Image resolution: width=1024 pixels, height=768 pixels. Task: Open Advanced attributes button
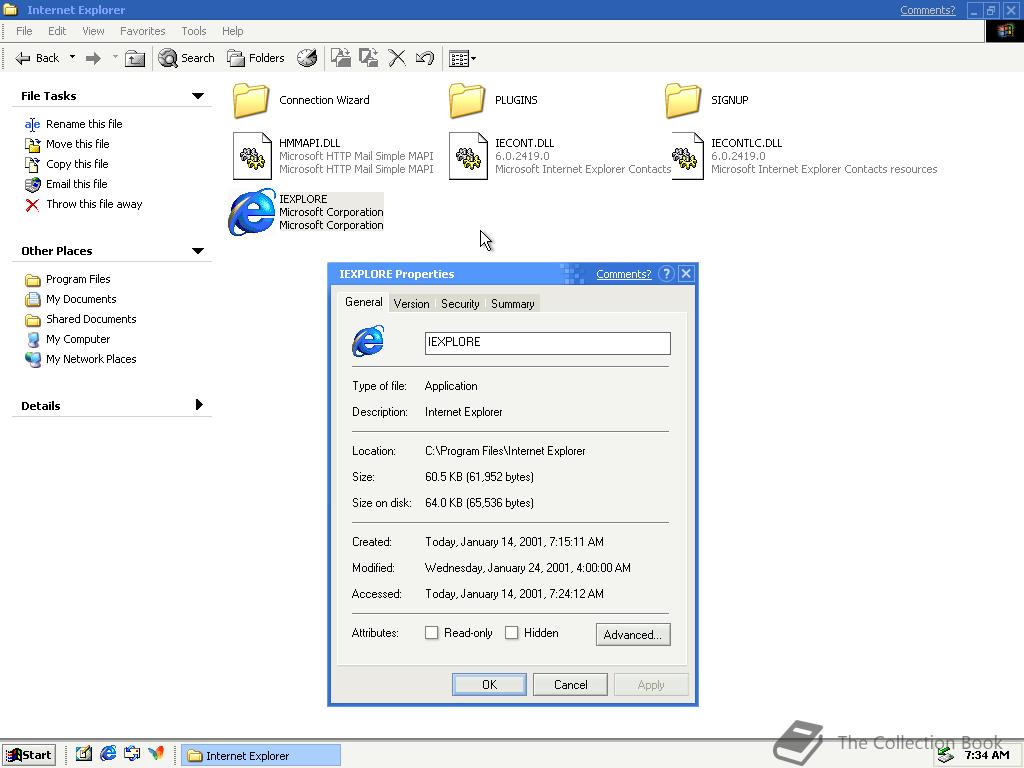click(x=633, y=634)
